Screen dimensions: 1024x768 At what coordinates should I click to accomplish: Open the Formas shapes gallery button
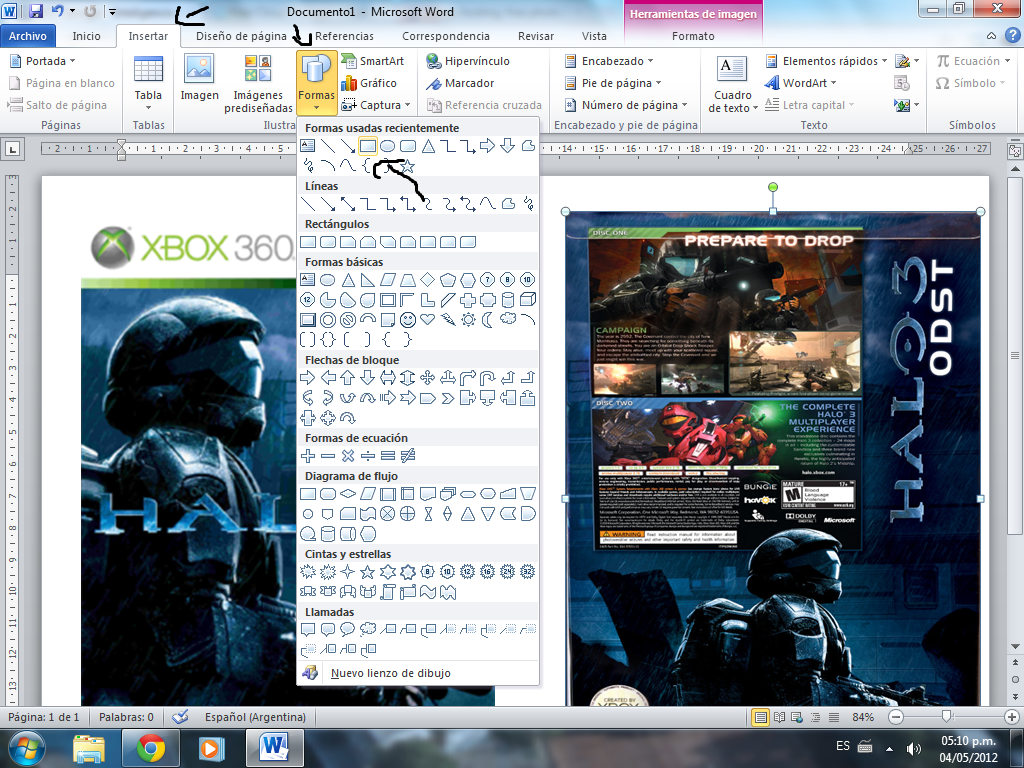(x=317, y=82)
